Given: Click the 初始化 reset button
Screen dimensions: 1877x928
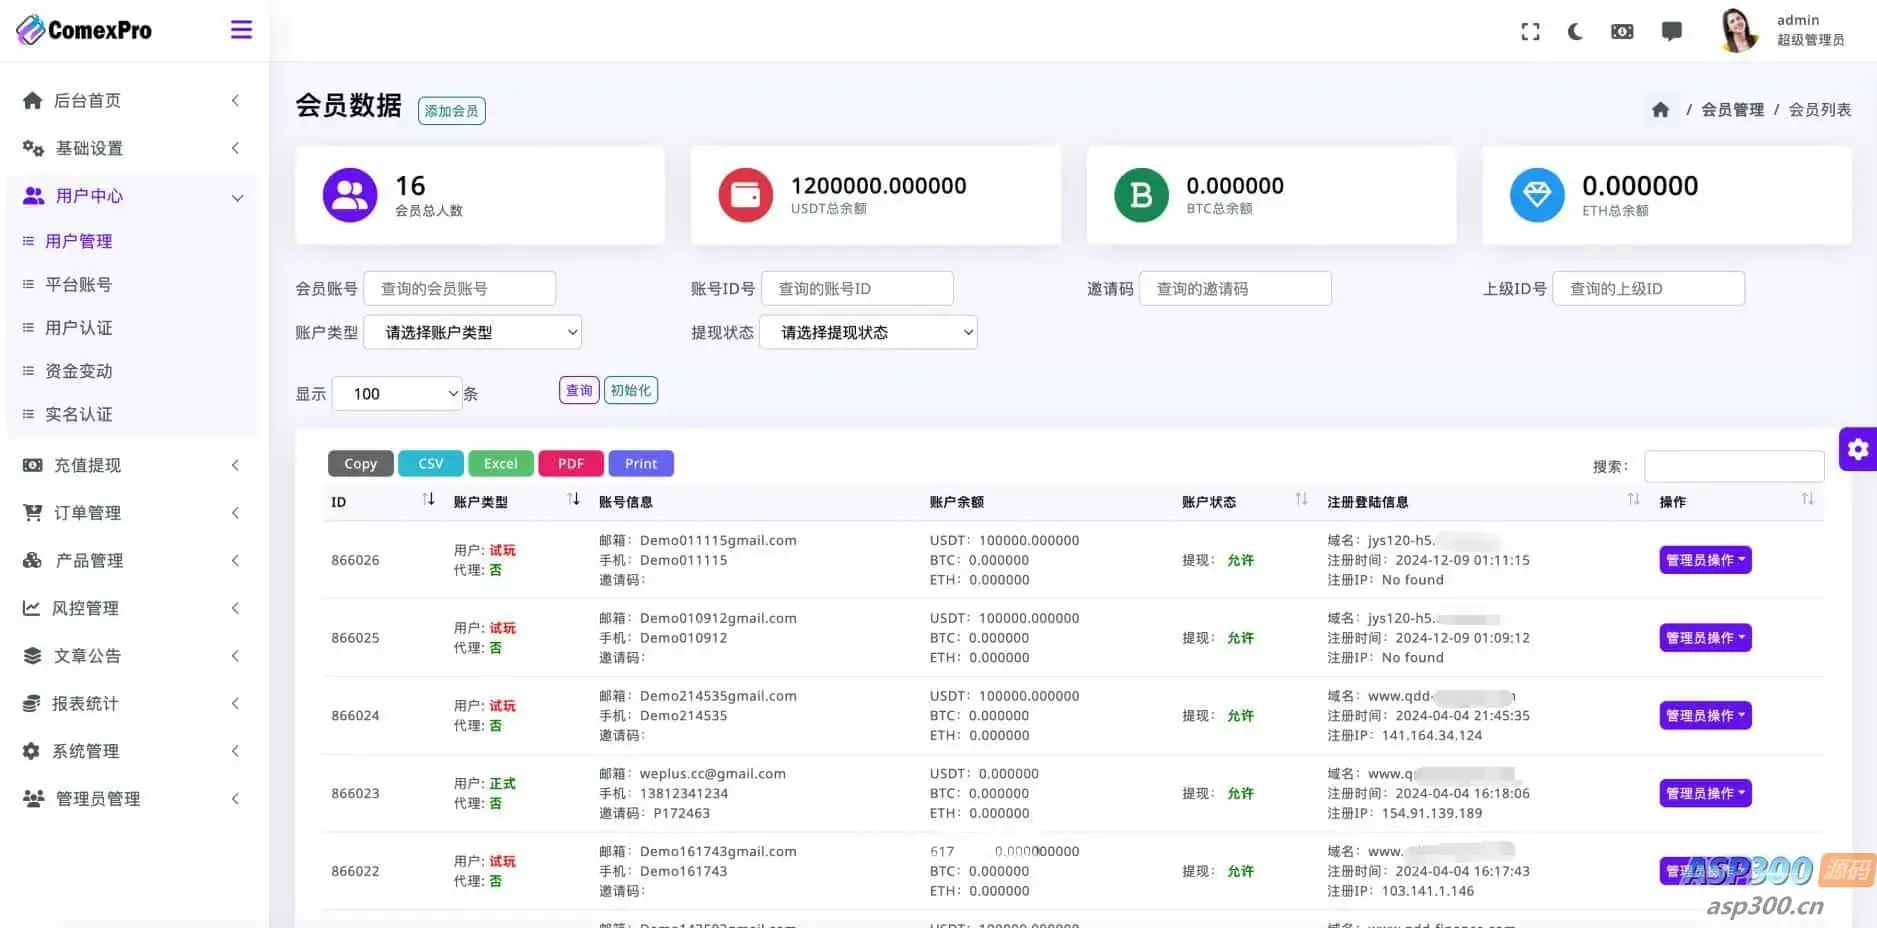Looking at the screenshot, I should 631,390.
